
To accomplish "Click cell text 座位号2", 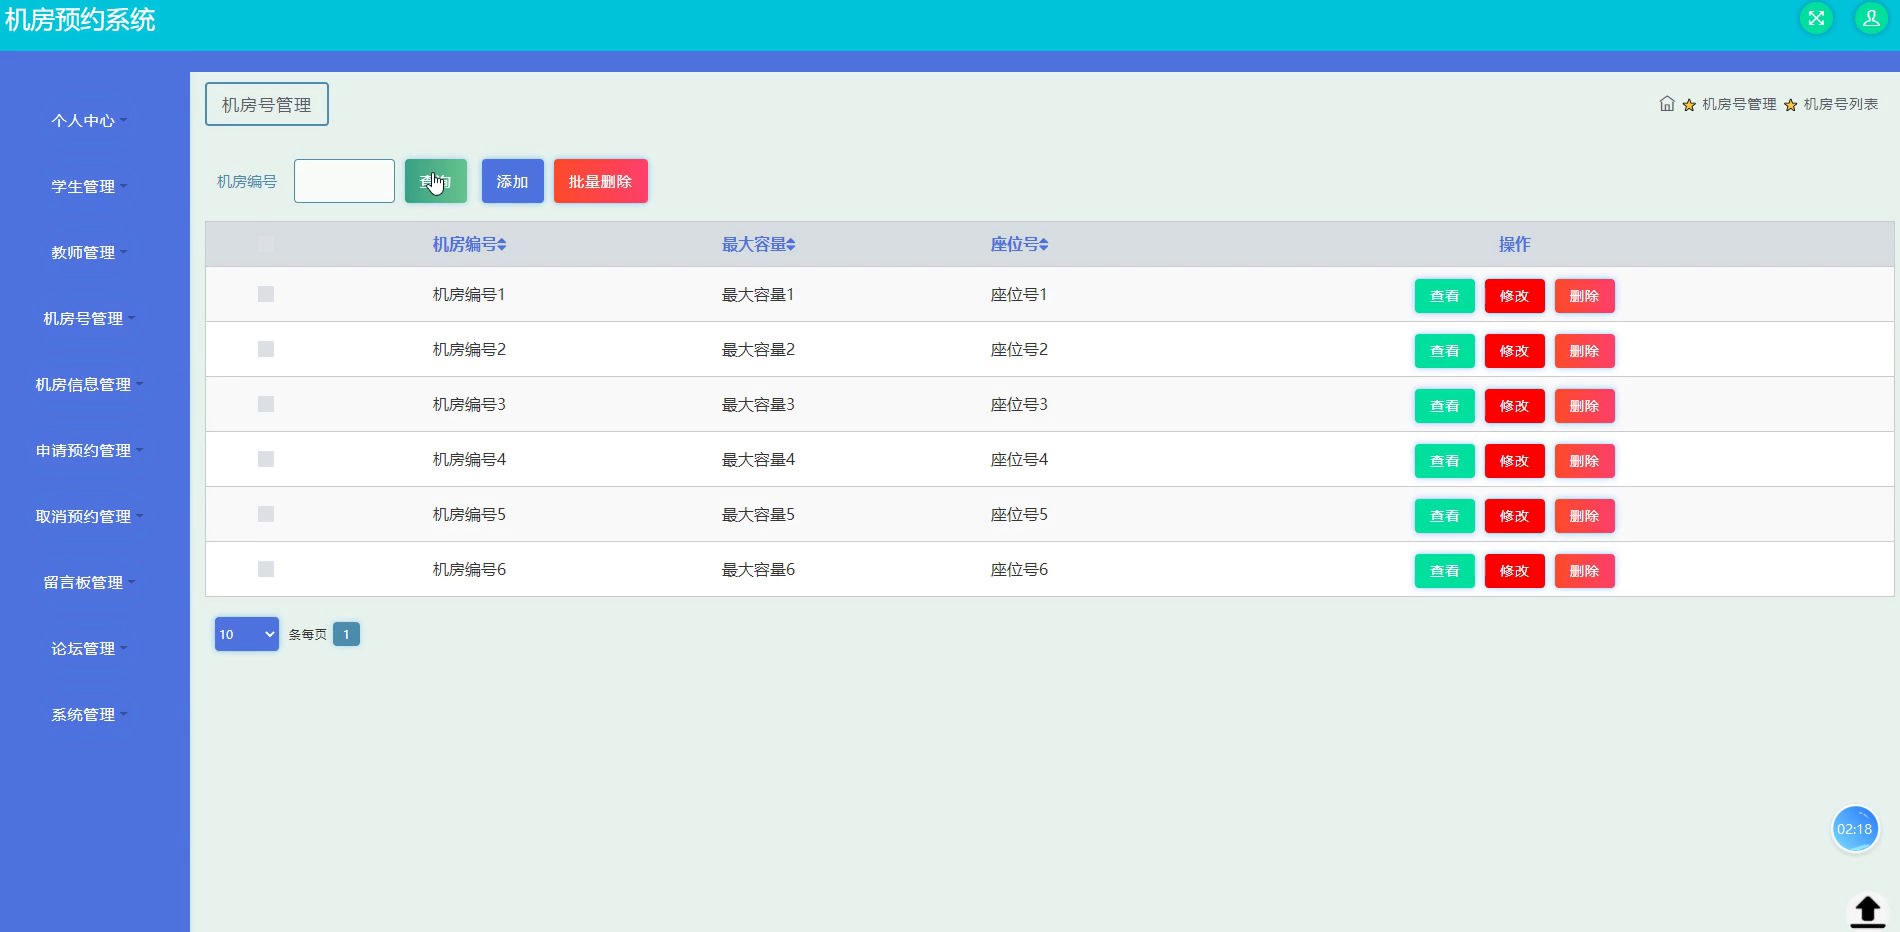I will (1019, 349).
